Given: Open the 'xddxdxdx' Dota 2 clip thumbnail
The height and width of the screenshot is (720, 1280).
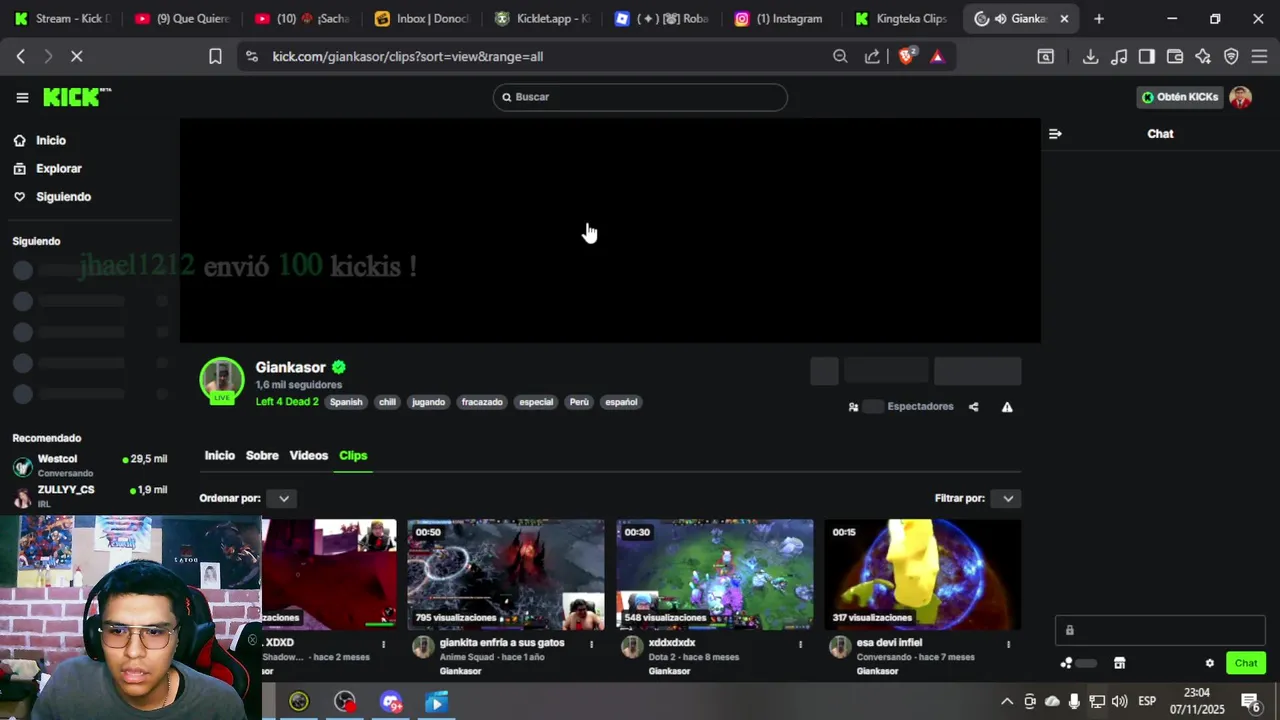Looking at the screenshot, I should tap(715, 574).
